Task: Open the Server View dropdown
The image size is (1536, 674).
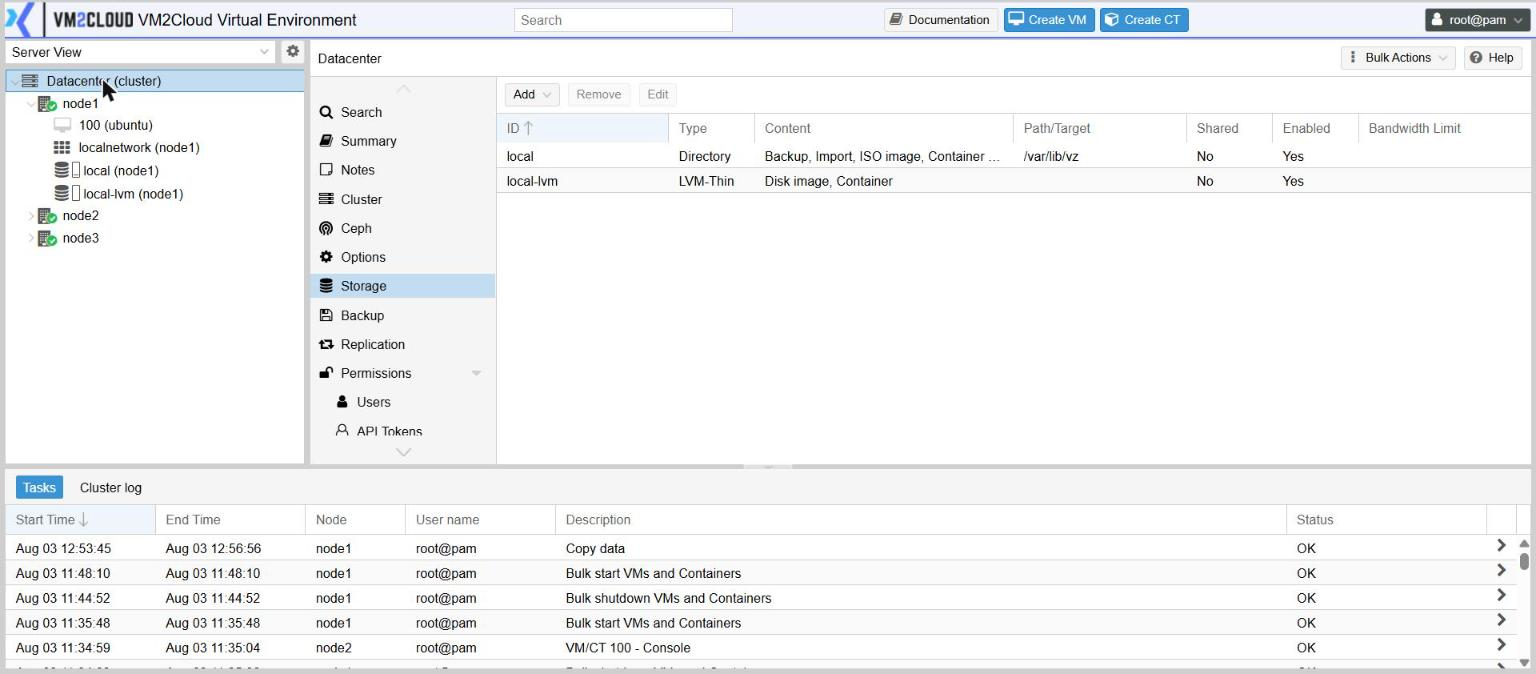Action: (x=264, y=52)
